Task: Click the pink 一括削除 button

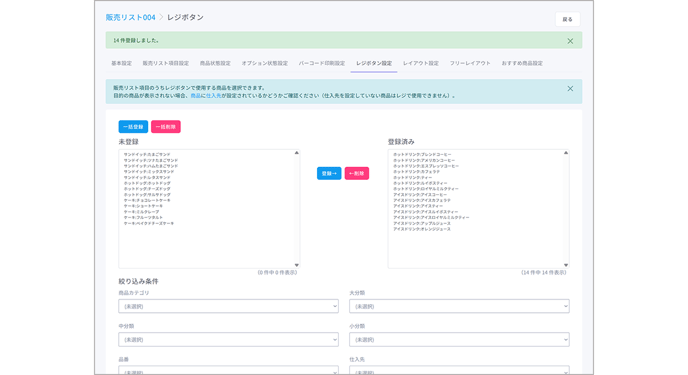Action: (x=166, y=127)
